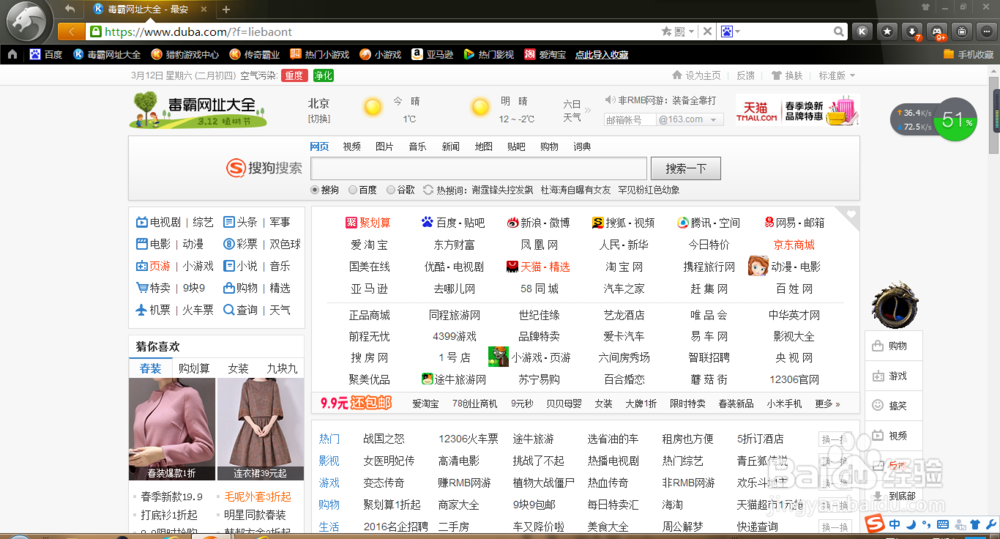Click the page vertical scrollbar thumb
Image resolution: width=1000 pixels, height=539 pixels.
pos(994,115)
